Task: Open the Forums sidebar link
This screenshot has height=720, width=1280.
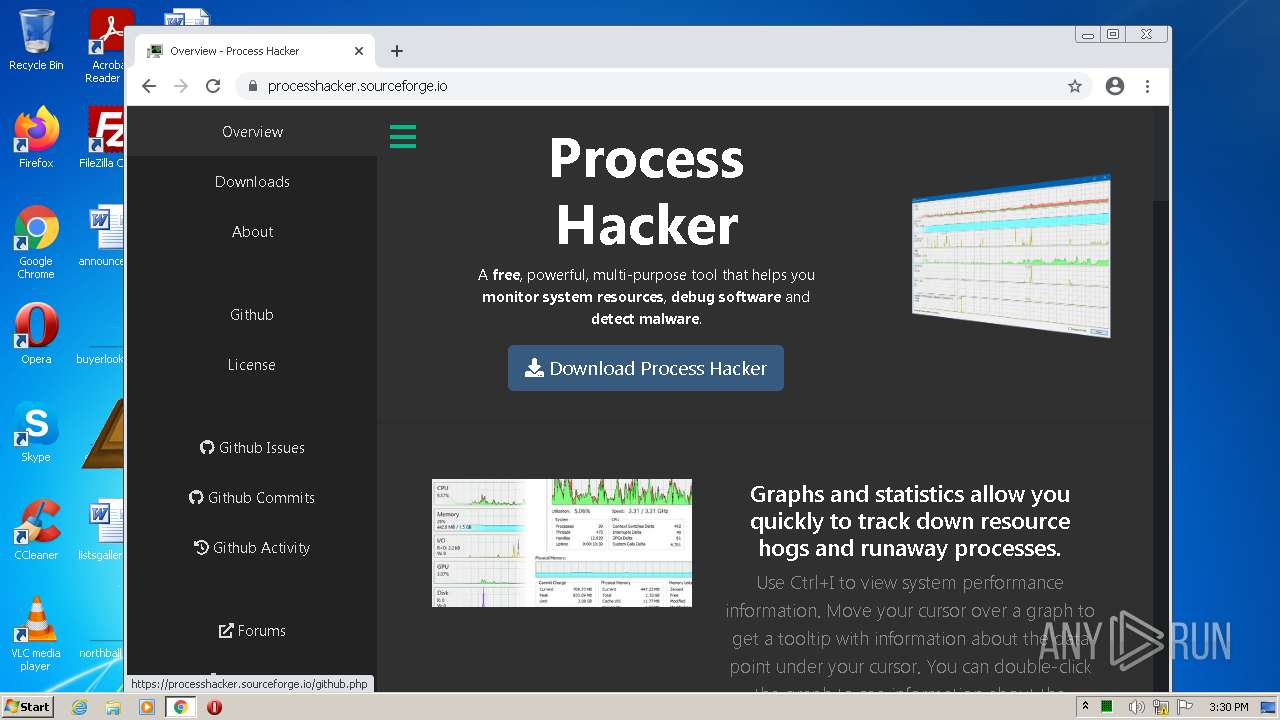Action: click(x=252, y=631)
